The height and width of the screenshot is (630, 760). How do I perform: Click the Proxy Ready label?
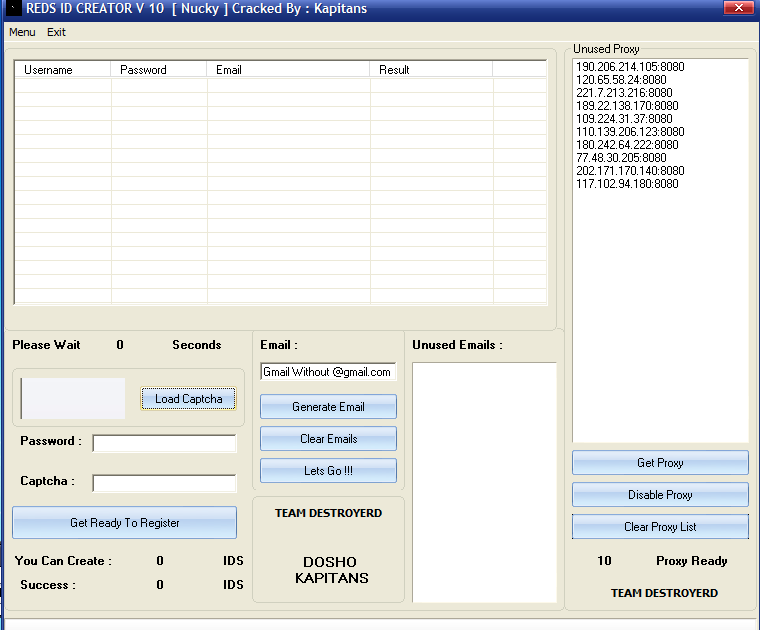(692, 561)
